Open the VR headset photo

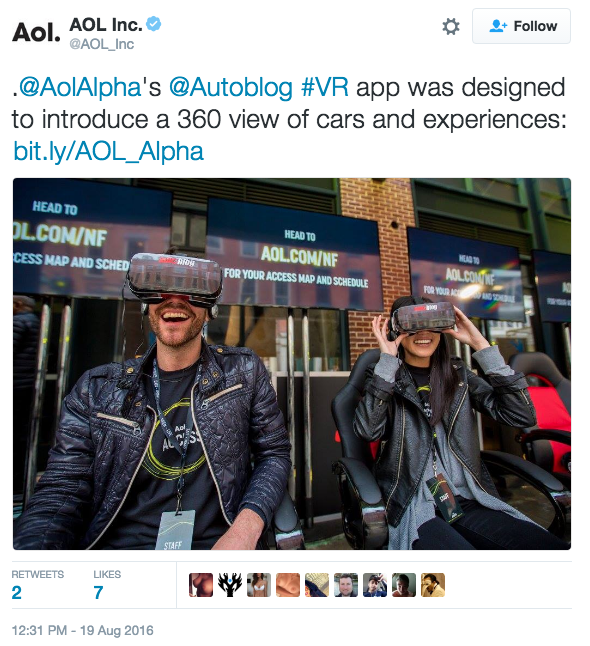pyautogui.click(x=292, y=364)
